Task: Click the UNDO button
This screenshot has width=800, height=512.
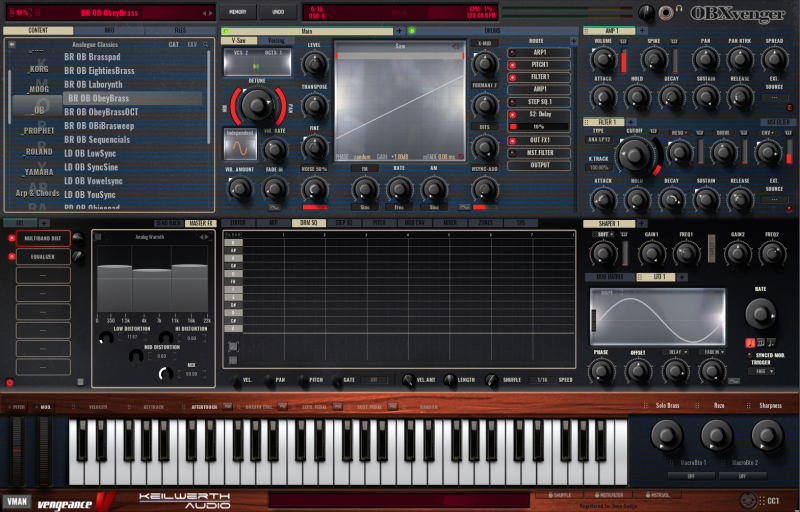Action: tap(278, 12)
